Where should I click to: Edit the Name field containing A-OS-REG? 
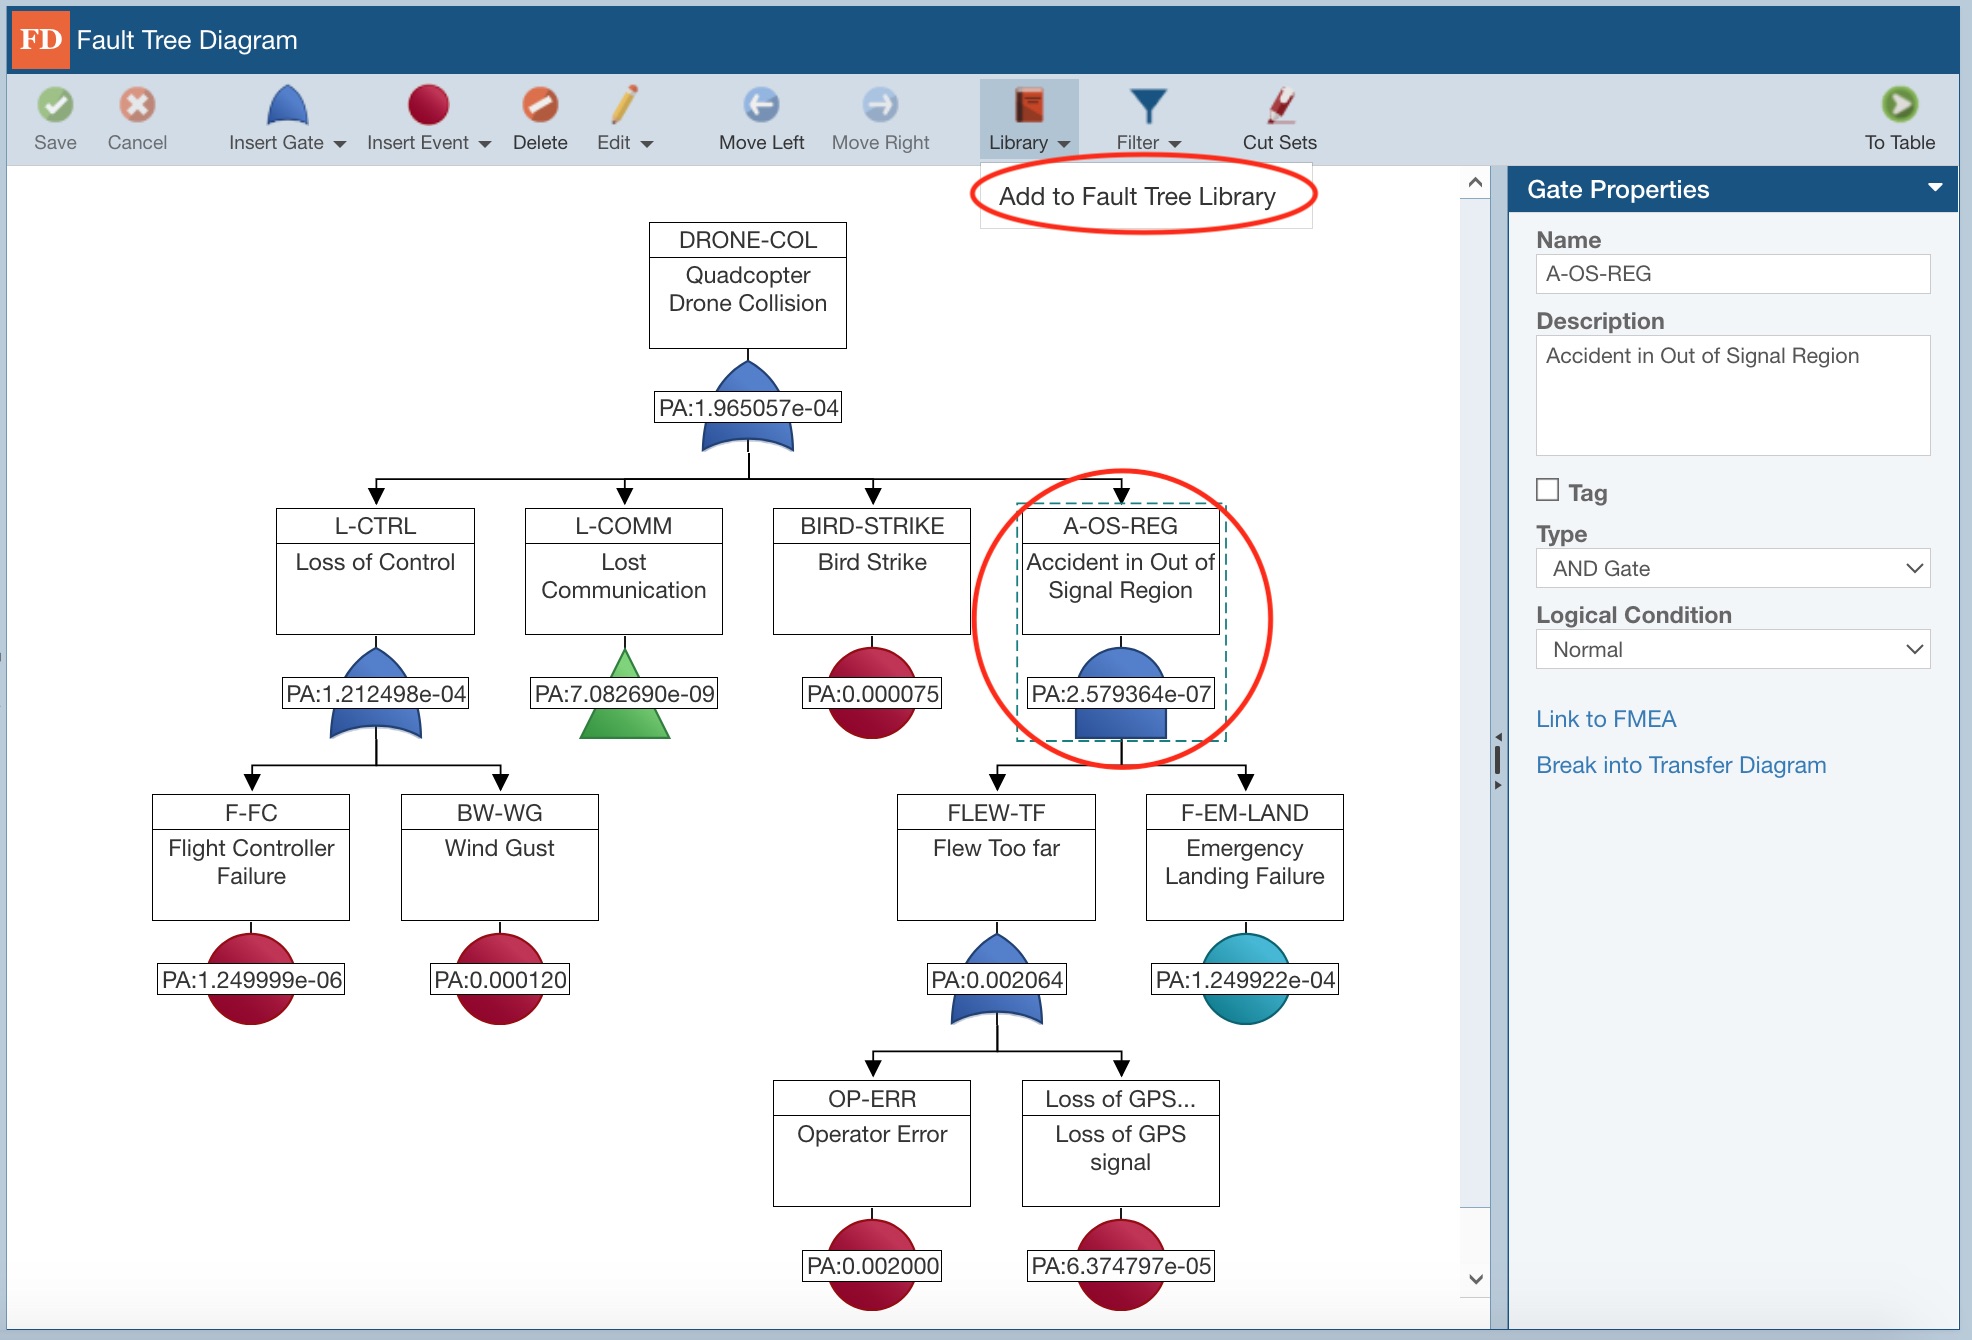1733,273
